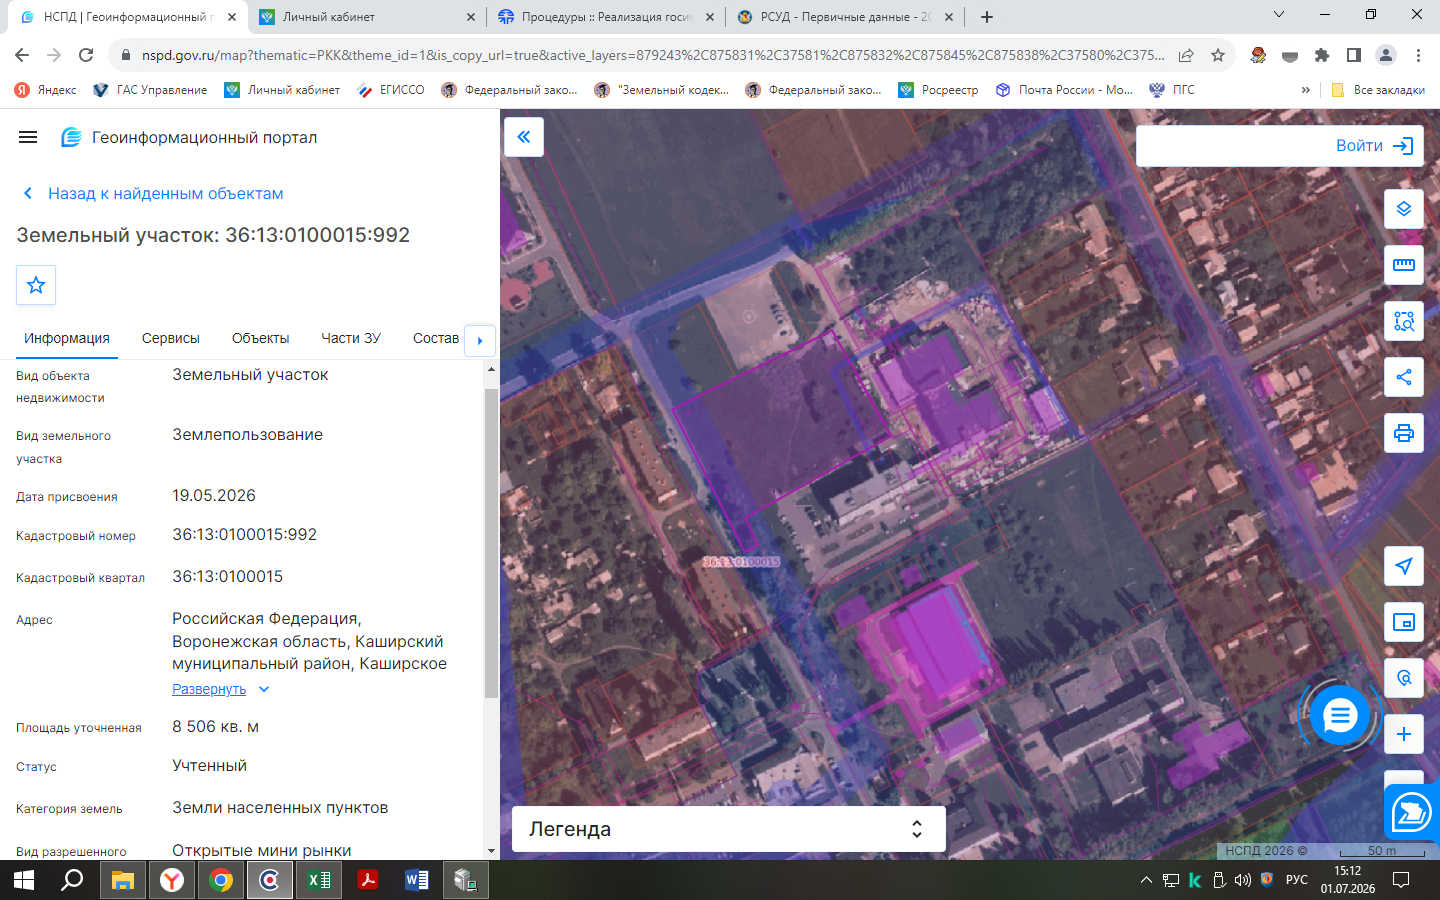Viewport: 1440px width, 900px height.
Task: Open the map layers icon
Action: click(x=1404, y=209)
